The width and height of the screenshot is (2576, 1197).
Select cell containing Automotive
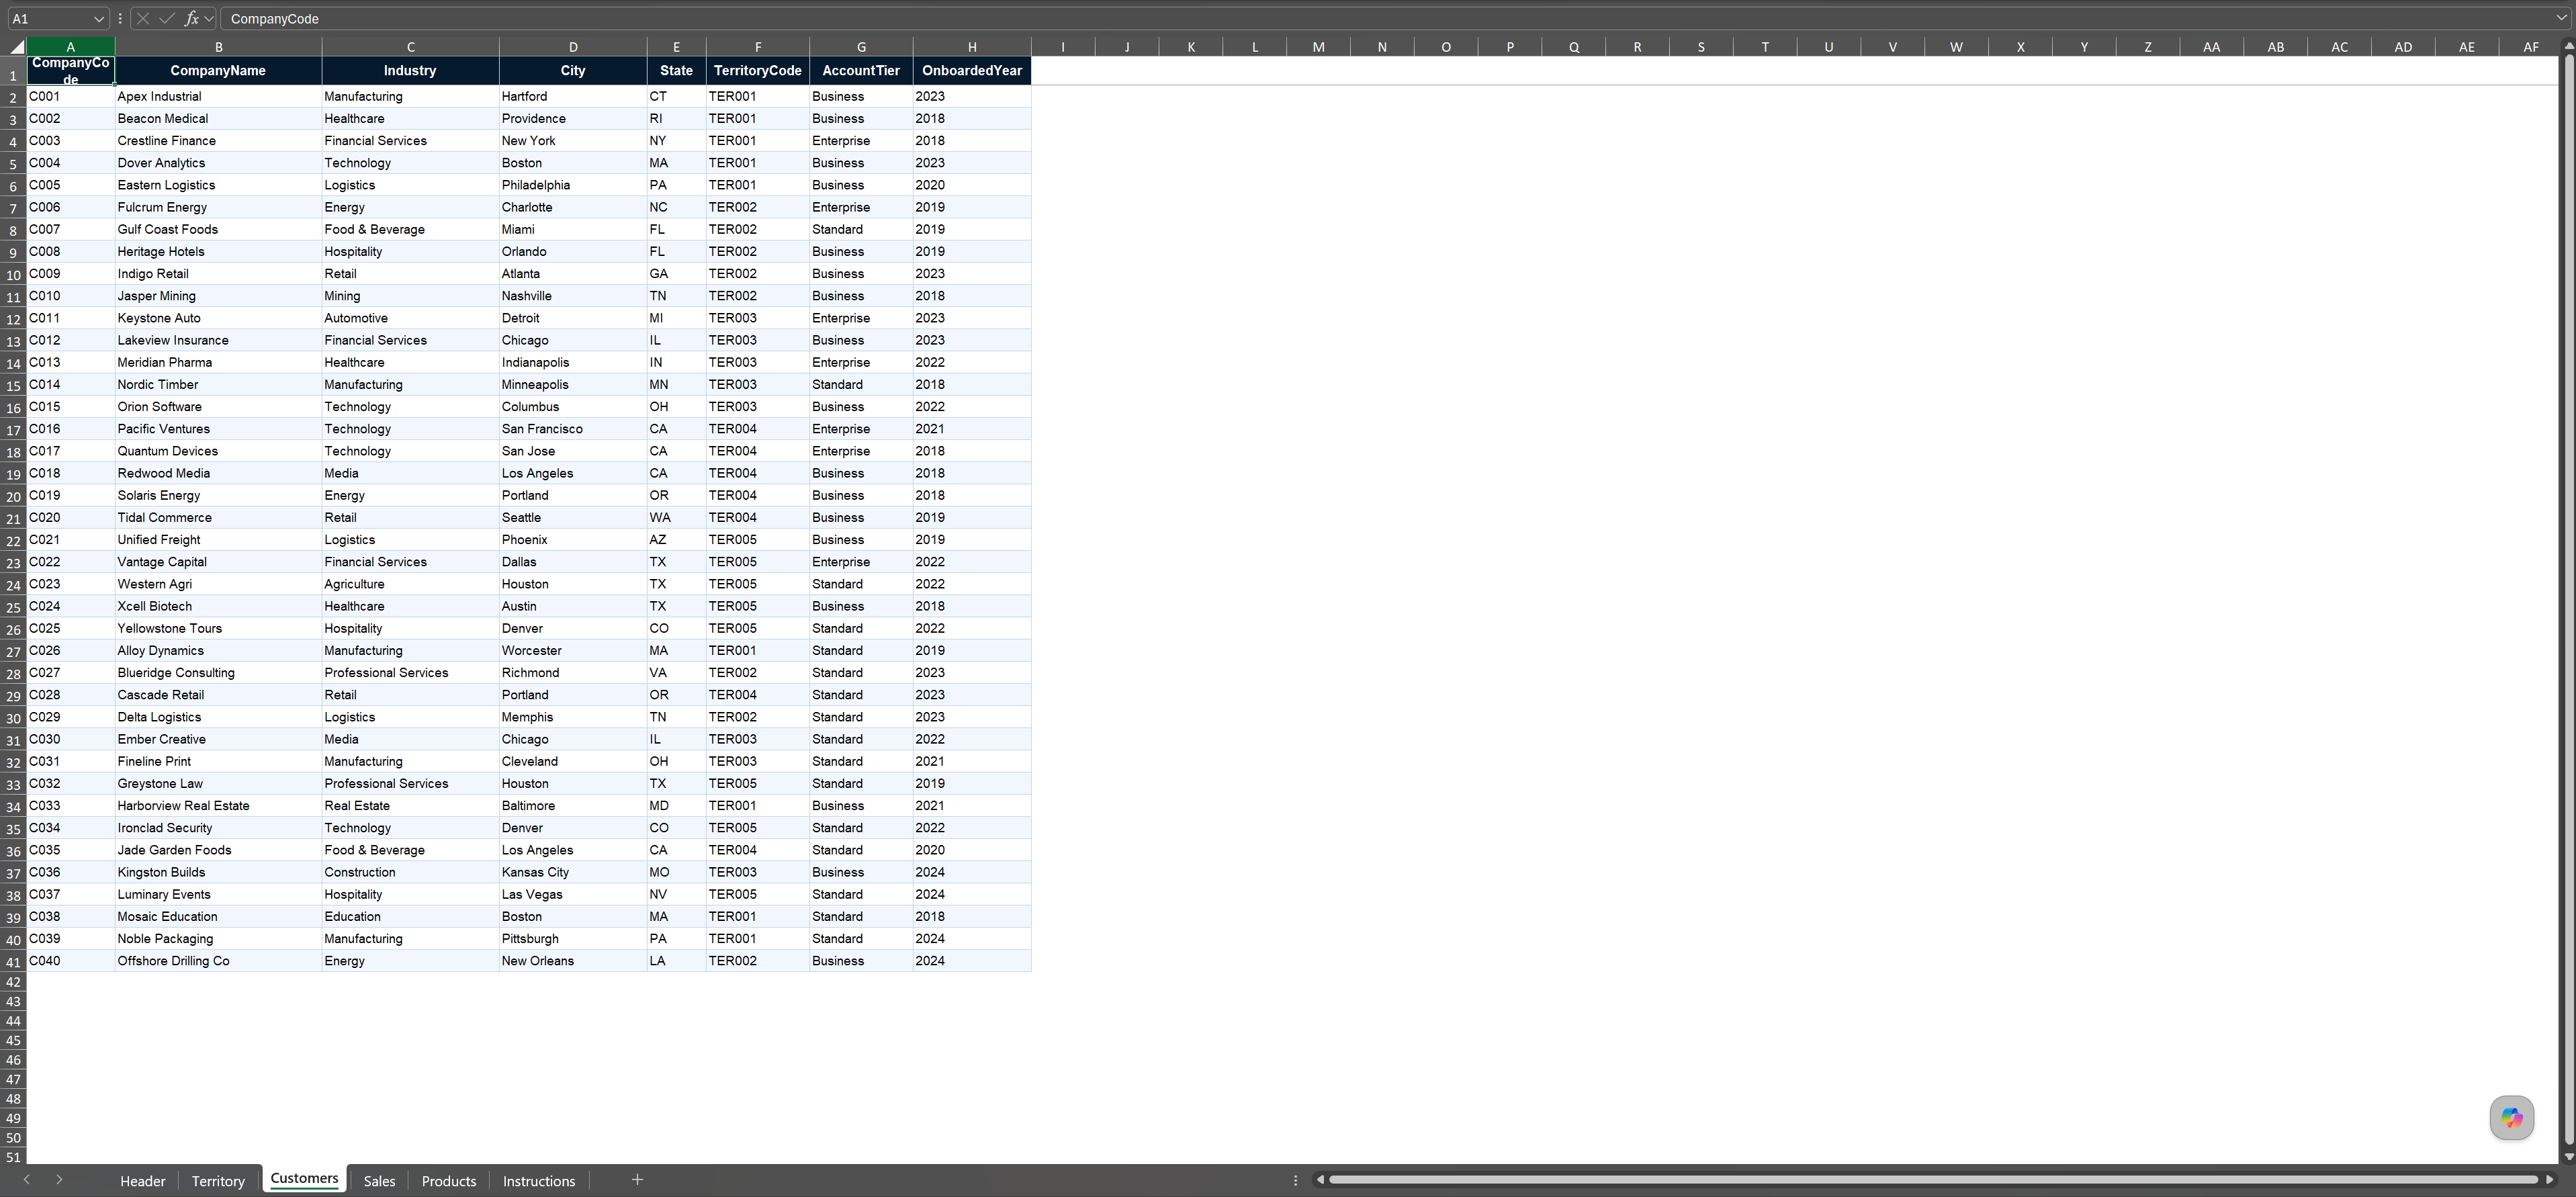pos(410,318)
